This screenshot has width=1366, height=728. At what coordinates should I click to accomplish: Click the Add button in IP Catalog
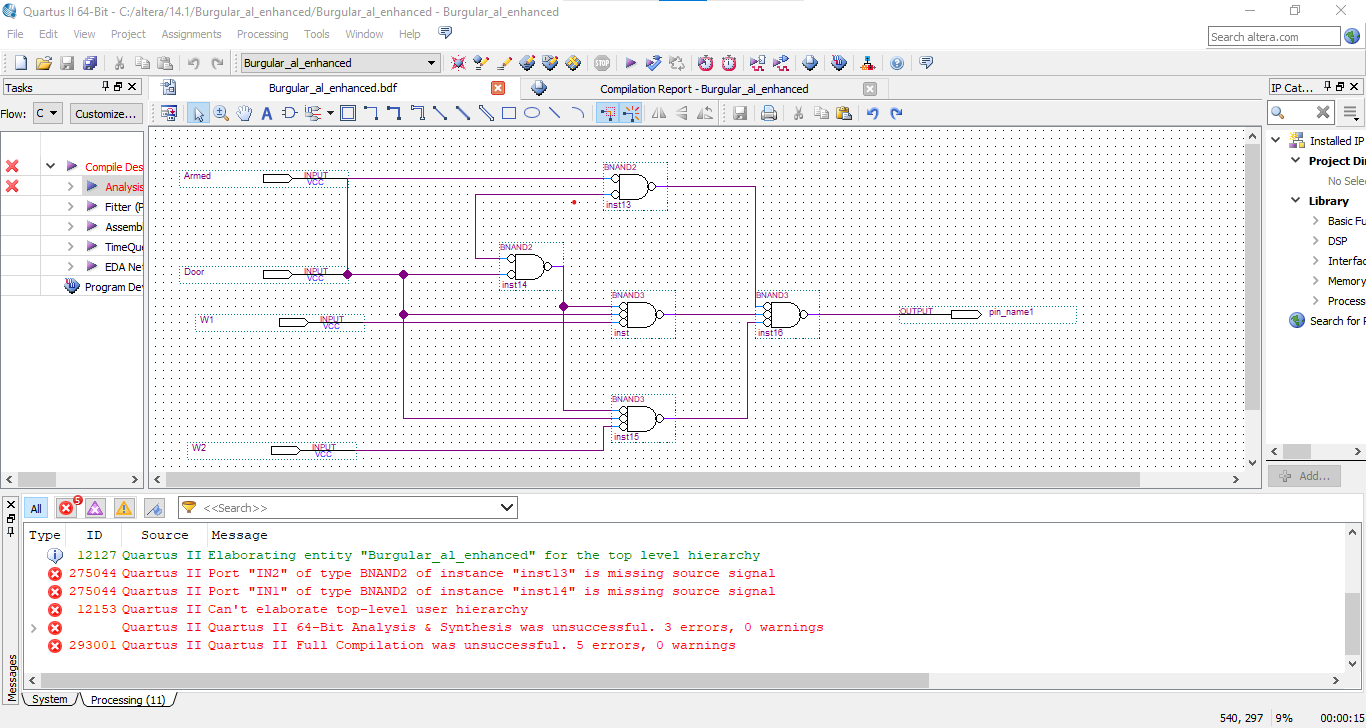[x=1303, y=476]
